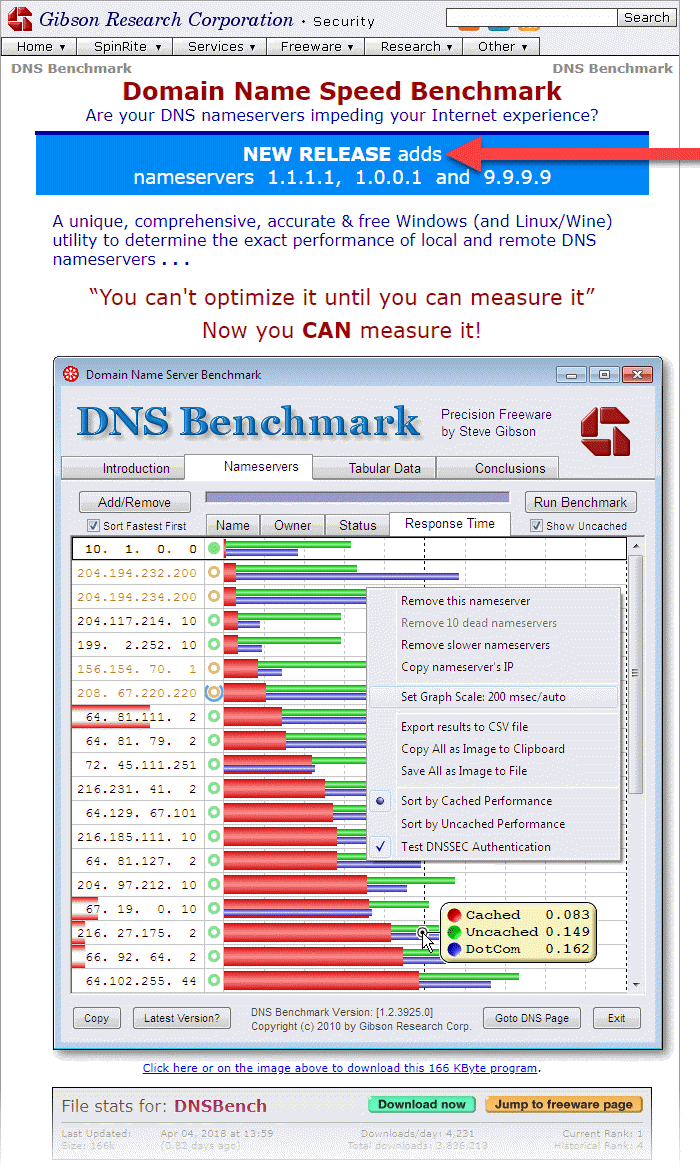Screen dimensions: 700x1167
Task: Click status ring for 64.81.111.2
Action: [214, 716]
